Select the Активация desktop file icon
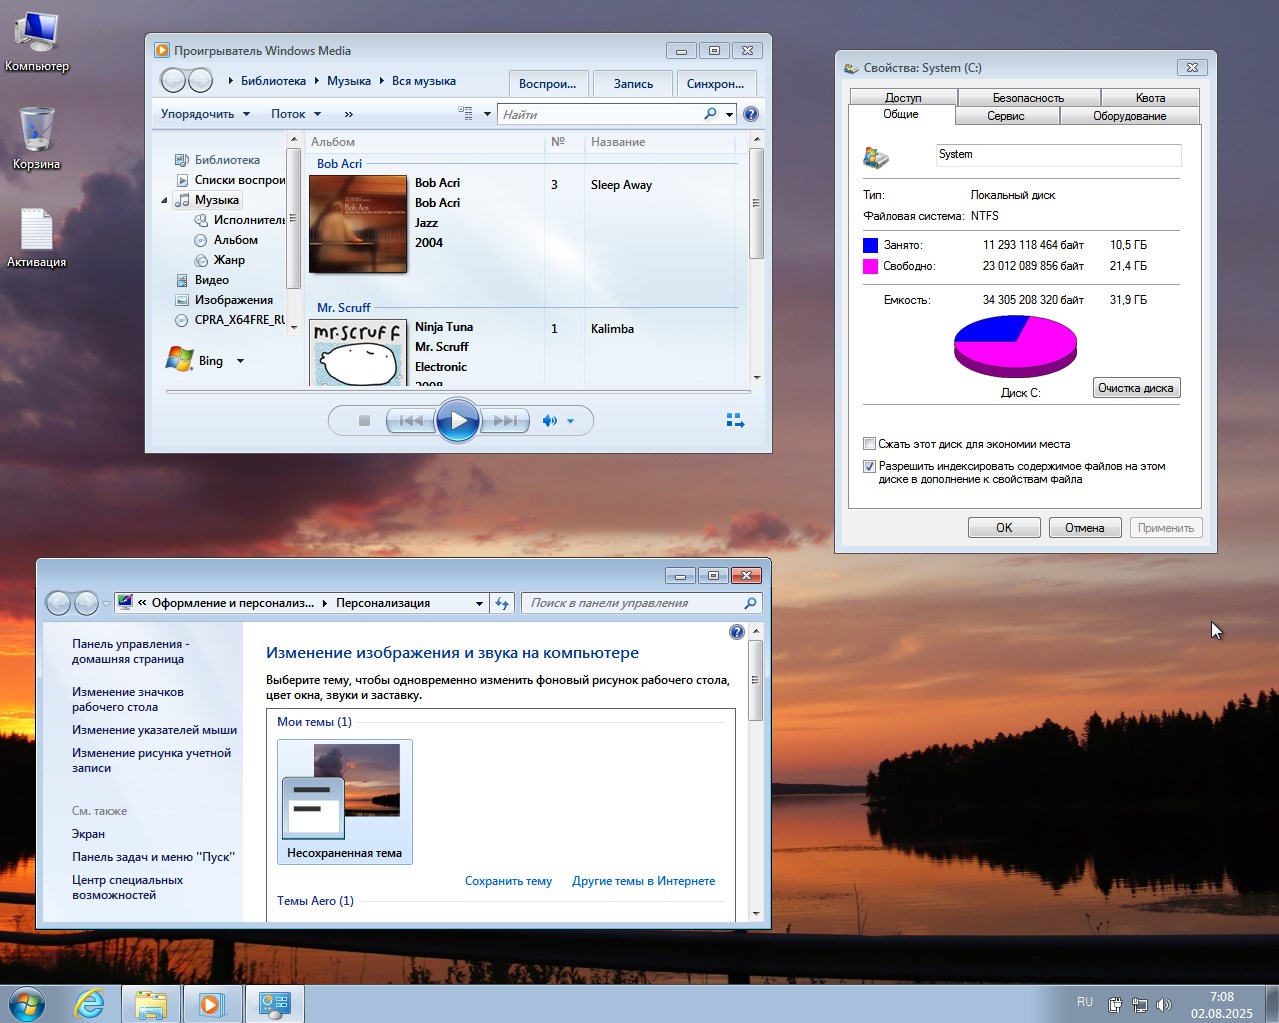The height and width of the screenshot is (1023, 1279). (x=37, y=238)
